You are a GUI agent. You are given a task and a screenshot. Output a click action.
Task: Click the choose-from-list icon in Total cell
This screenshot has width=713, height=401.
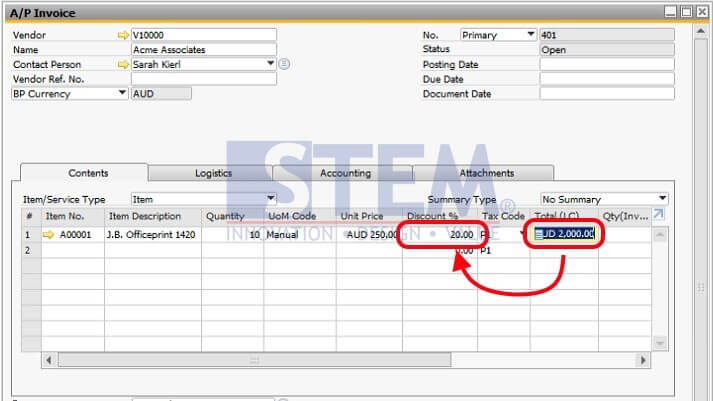(539, 234)
